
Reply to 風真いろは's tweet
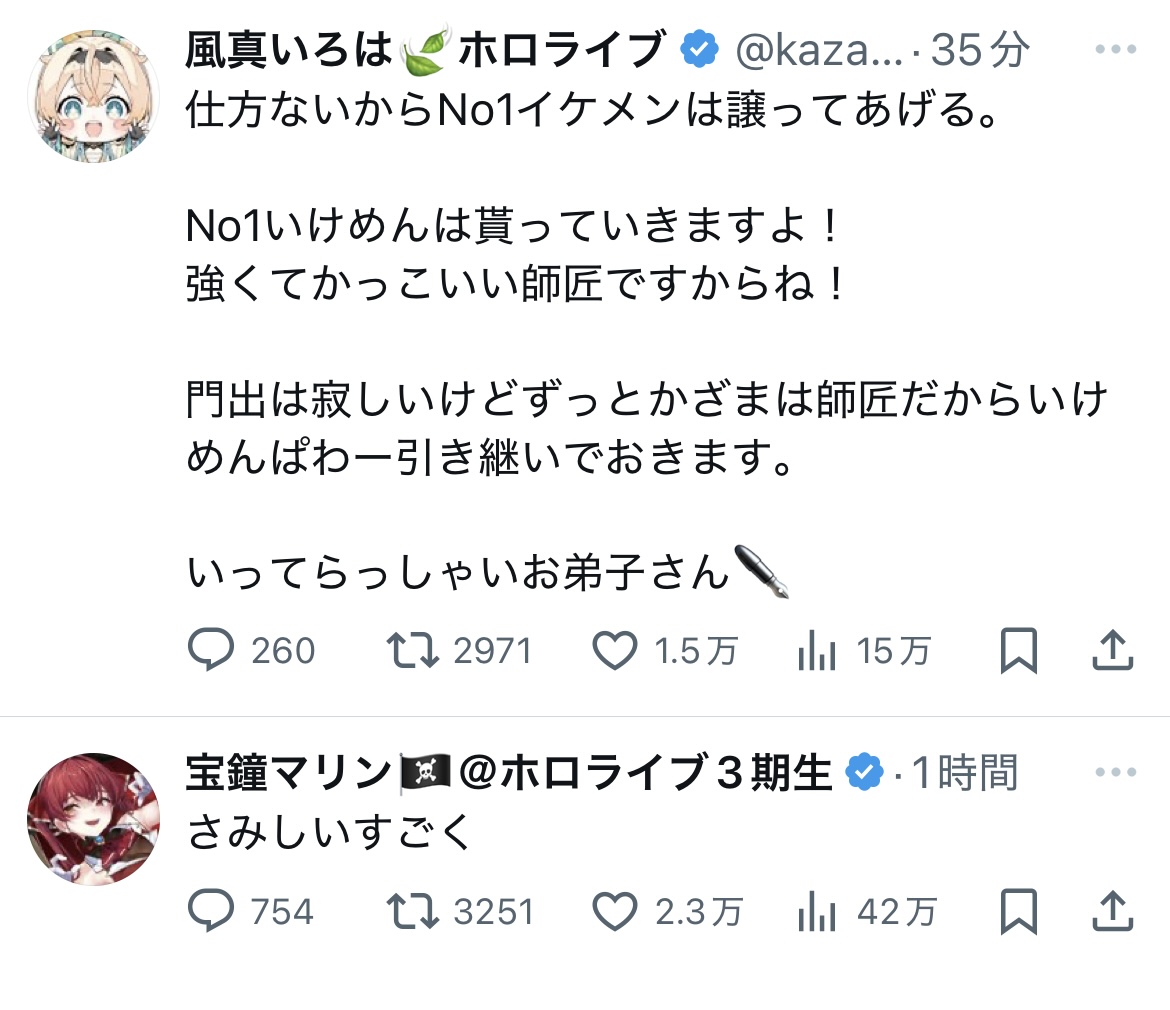click(212, 652)
